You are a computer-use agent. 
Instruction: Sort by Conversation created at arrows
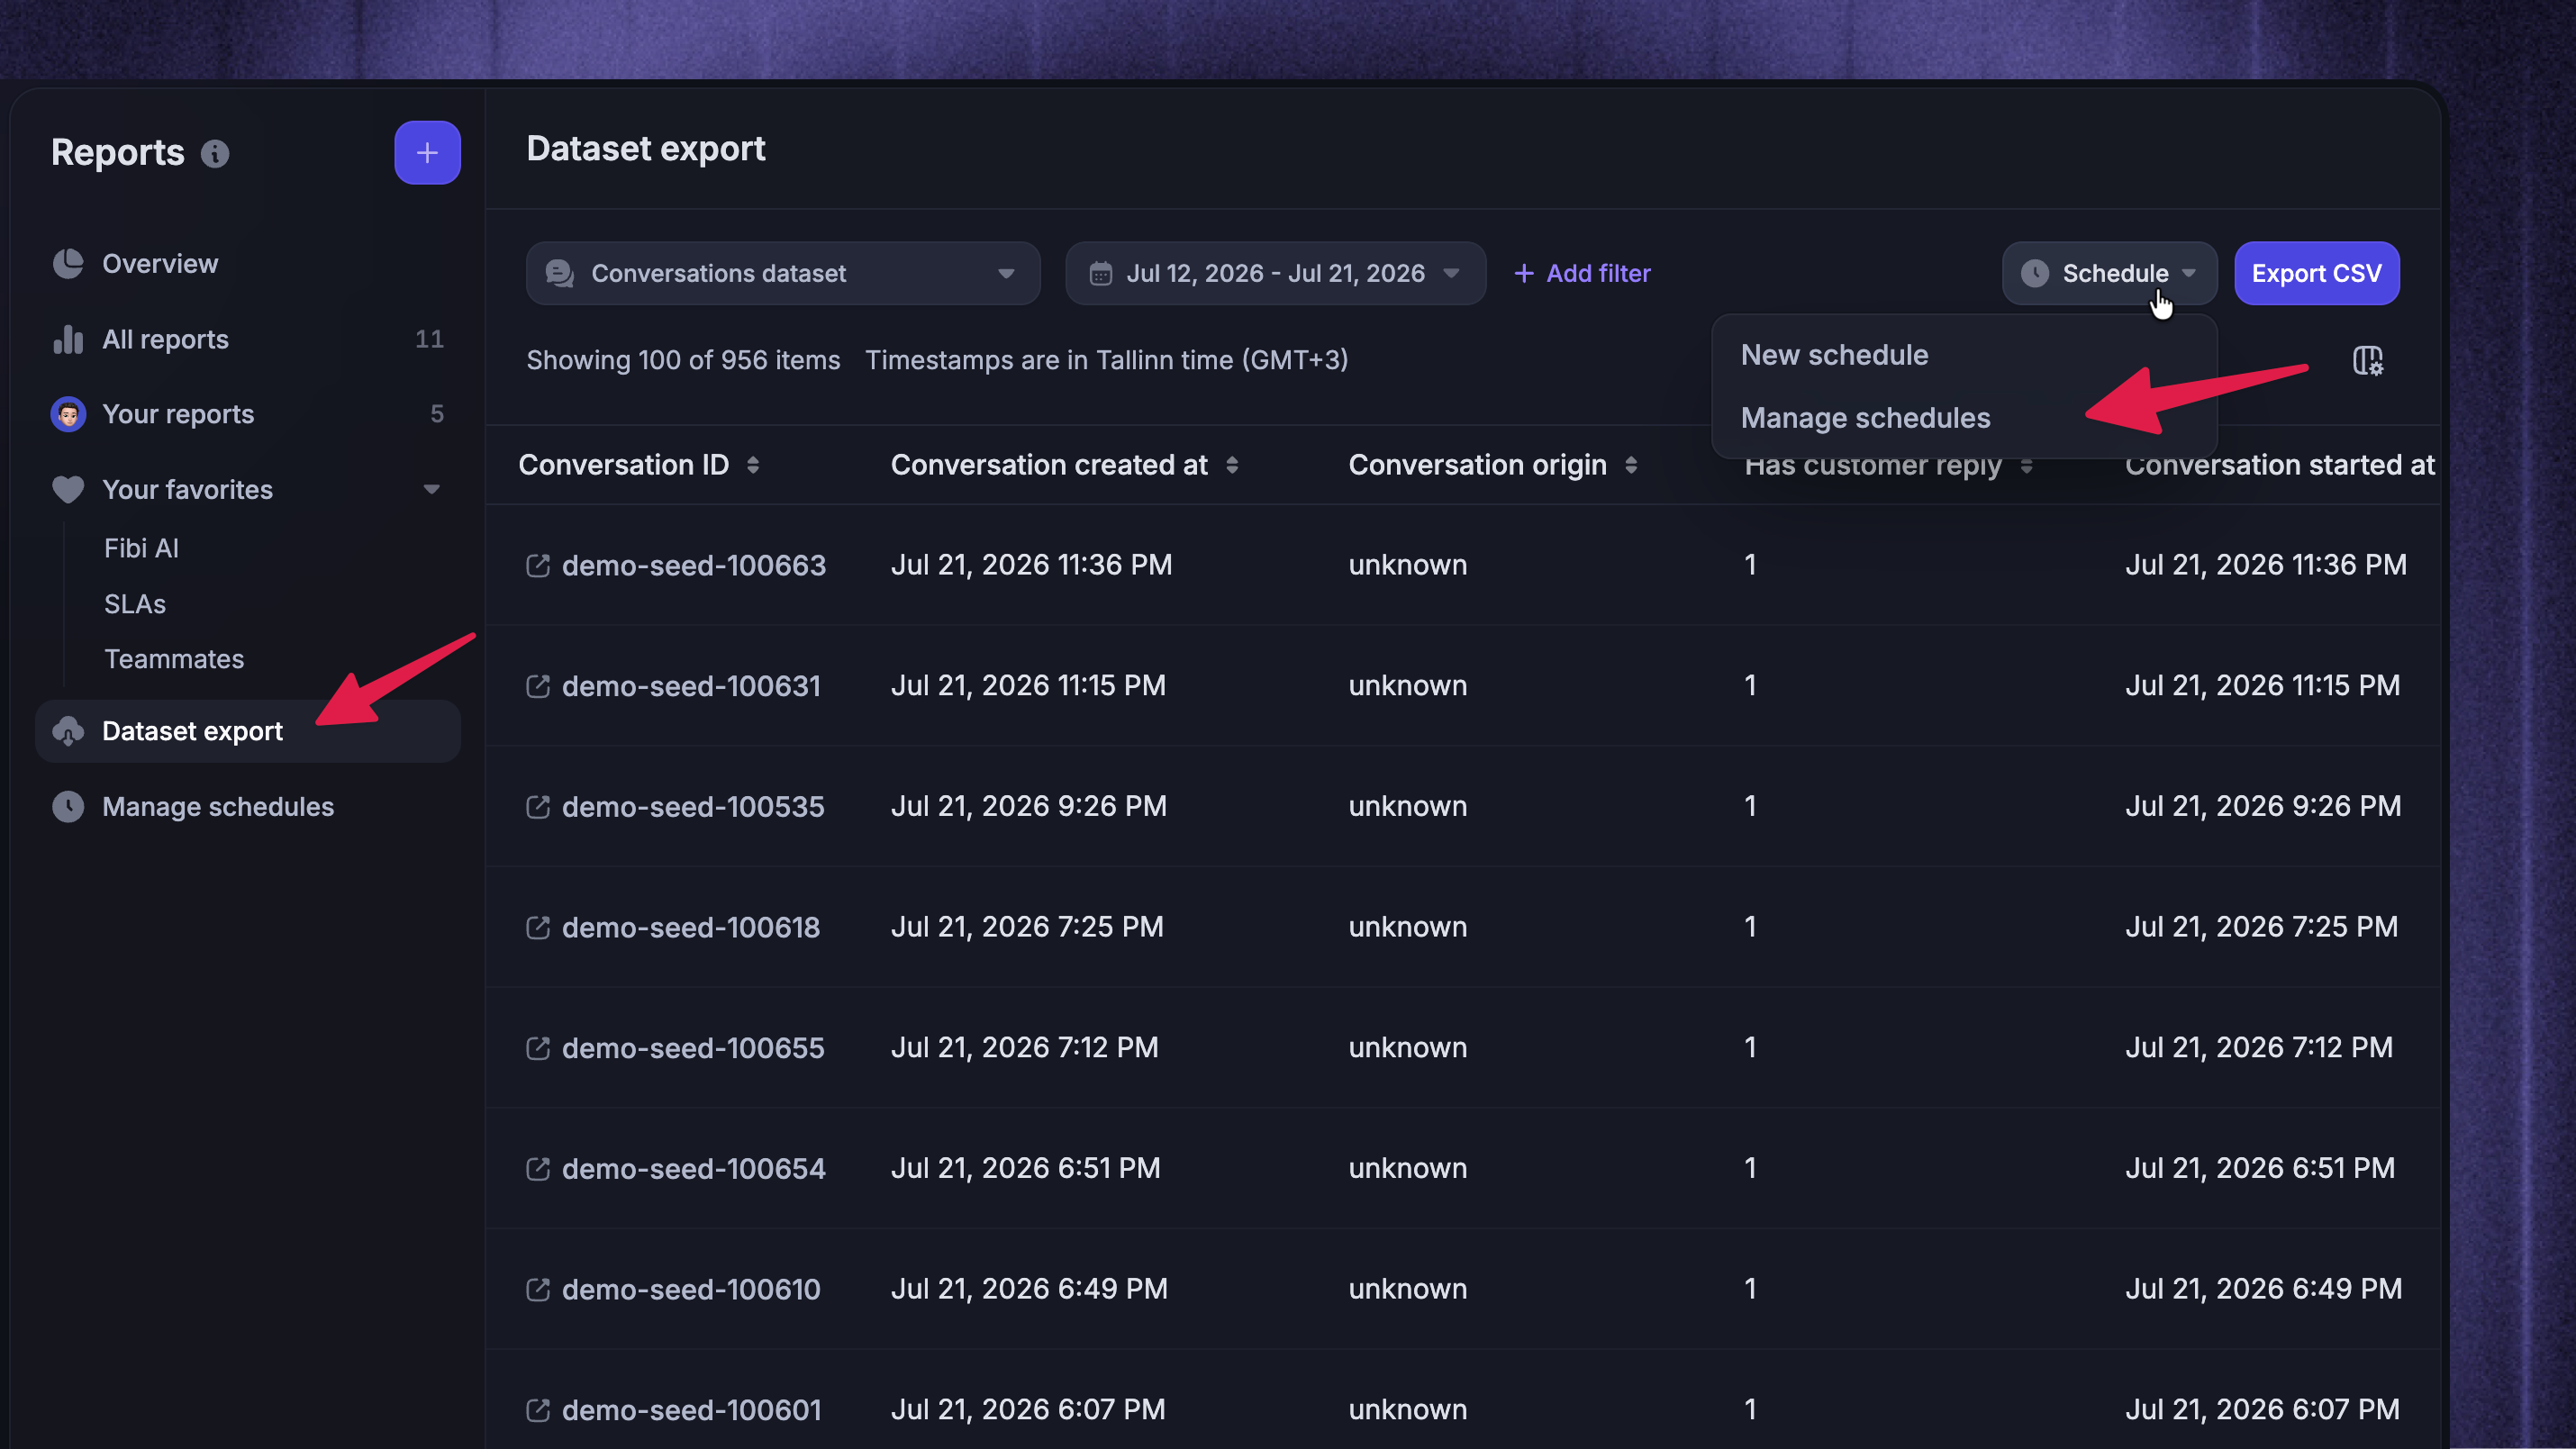pos(1232,465)
